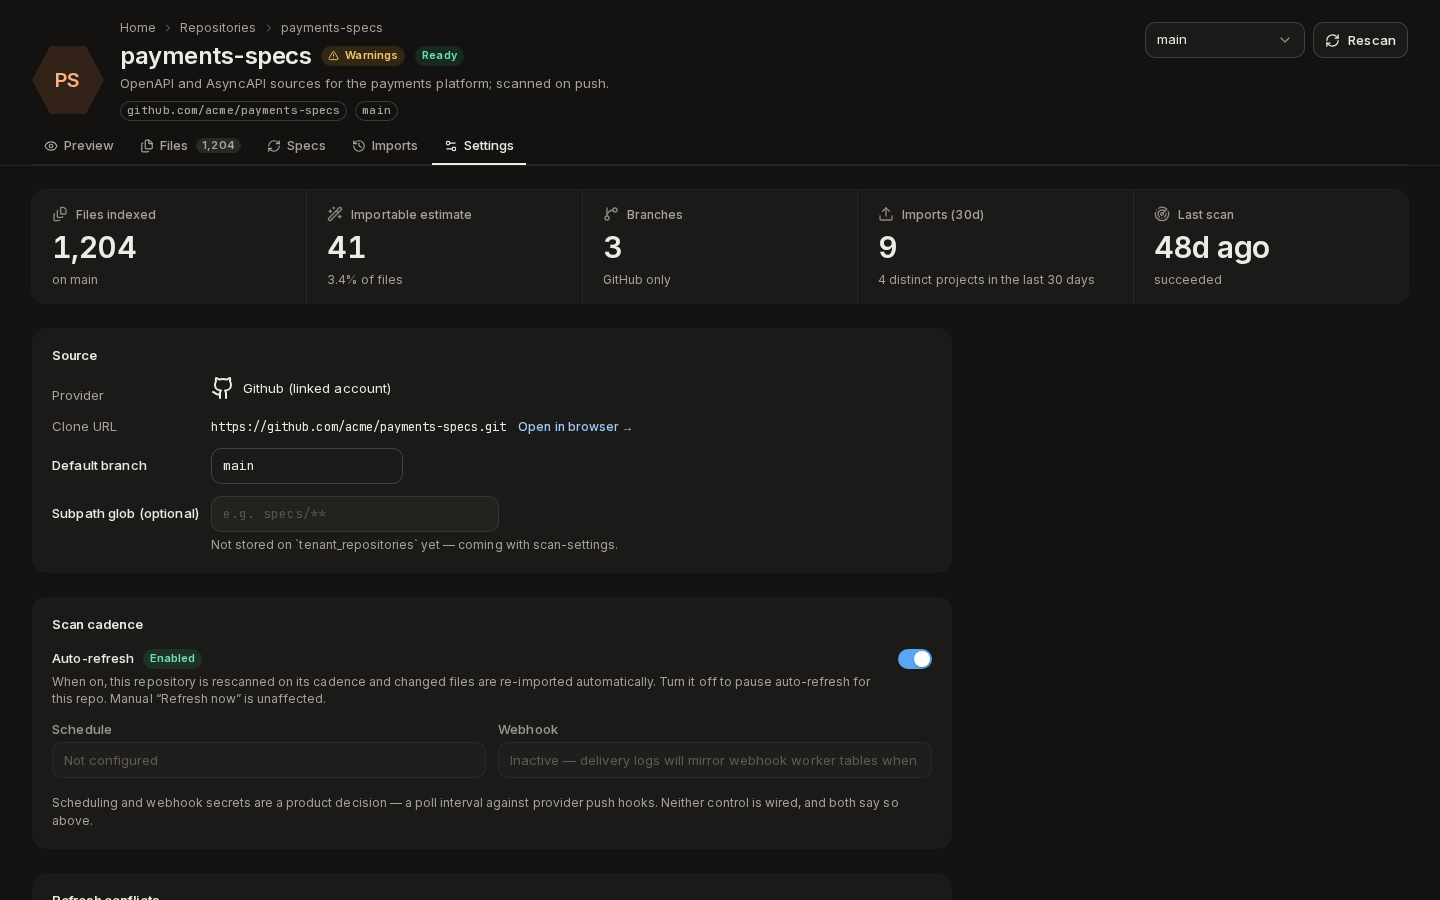Focus the Subpath glob input field
The width and height of the screenshot is (1440, 900).
pos(355,514)
